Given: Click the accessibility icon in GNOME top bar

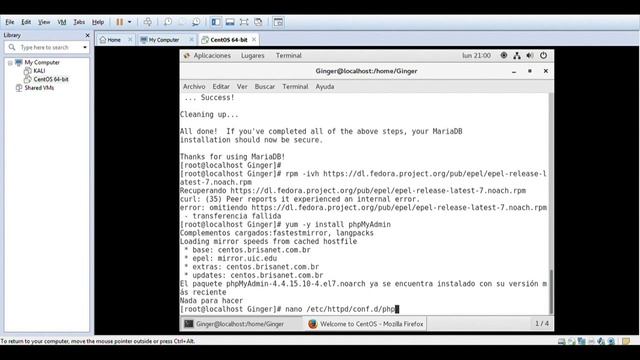Looking at the screenshot, I should 504,56.
